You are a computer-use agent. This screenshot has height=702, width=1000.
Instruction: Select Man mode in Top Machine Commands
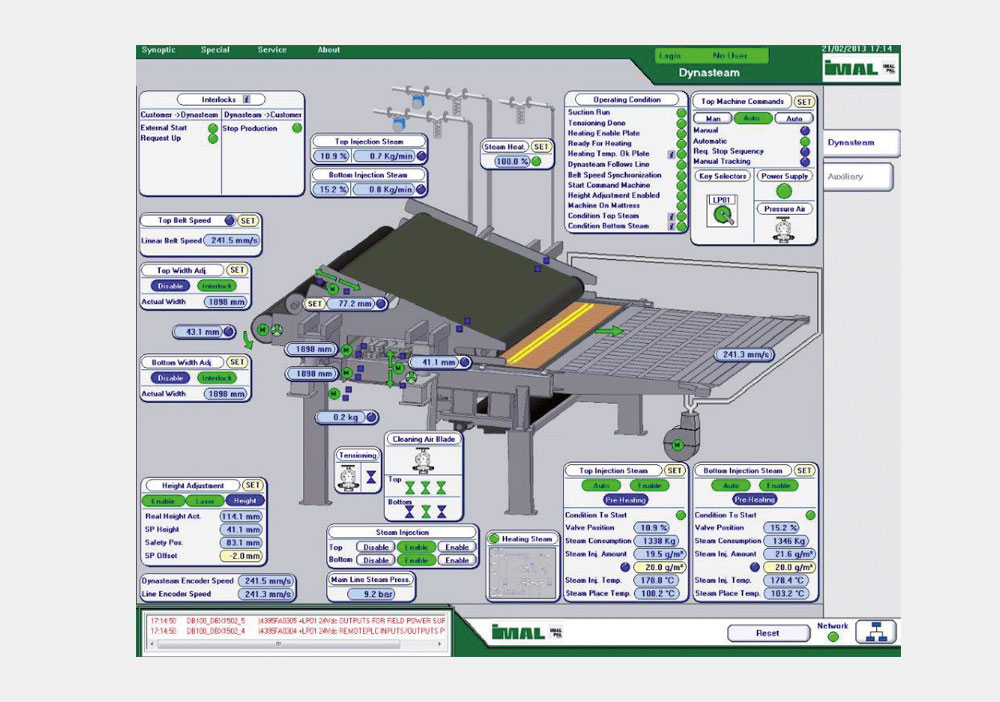pyautogui.click(x=713, y=119)
